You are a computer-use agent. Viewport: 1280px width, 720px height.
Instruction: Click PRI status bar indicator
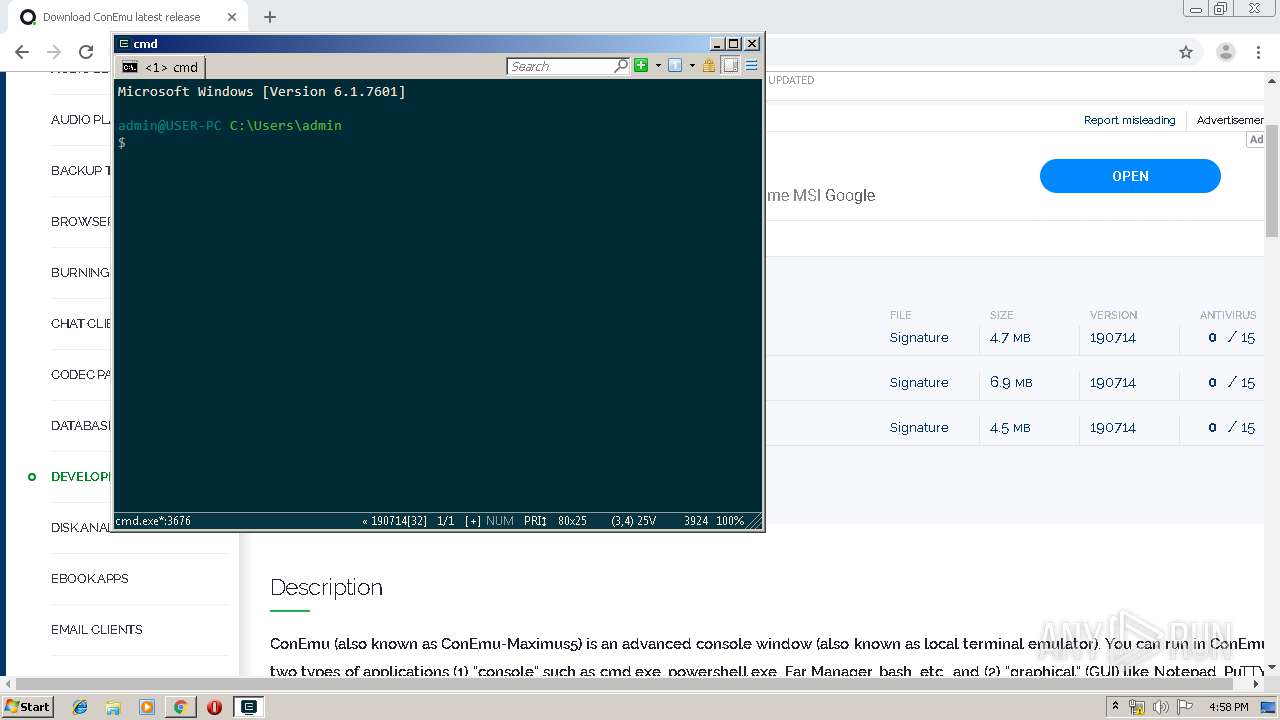pos(535,521)
